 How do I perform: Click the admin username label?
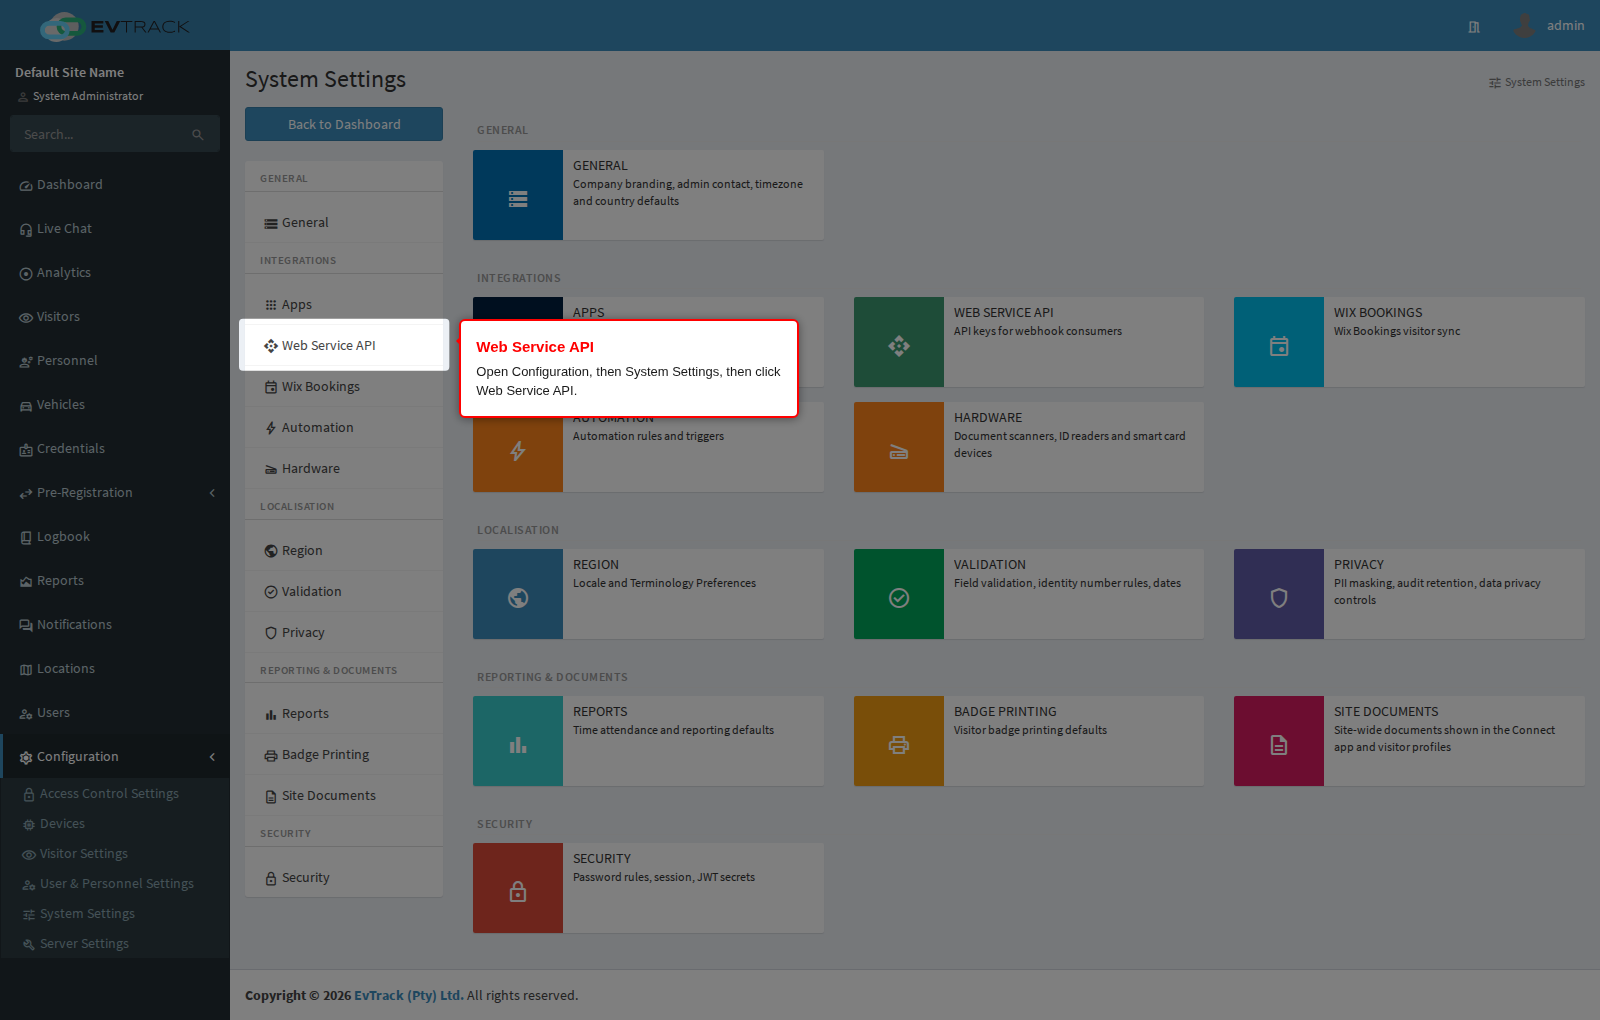click(1565, 26)
